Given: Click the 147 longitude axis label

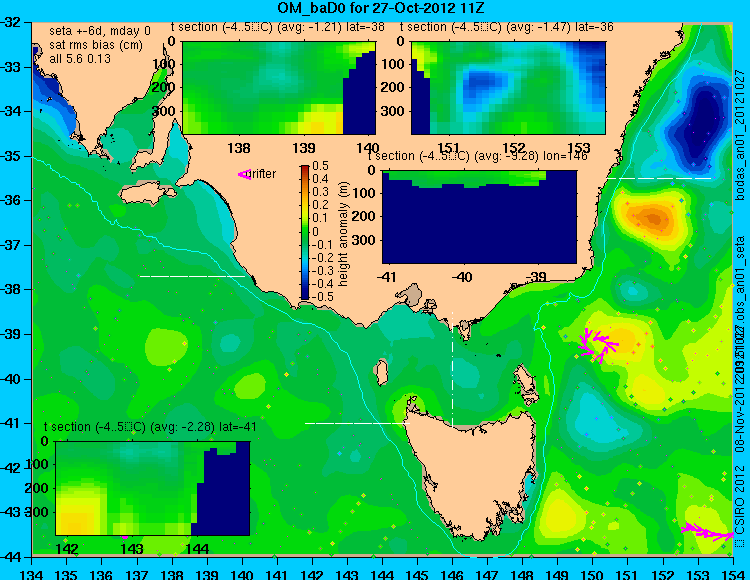Looking at the screenshot, I should coord(487,575).
